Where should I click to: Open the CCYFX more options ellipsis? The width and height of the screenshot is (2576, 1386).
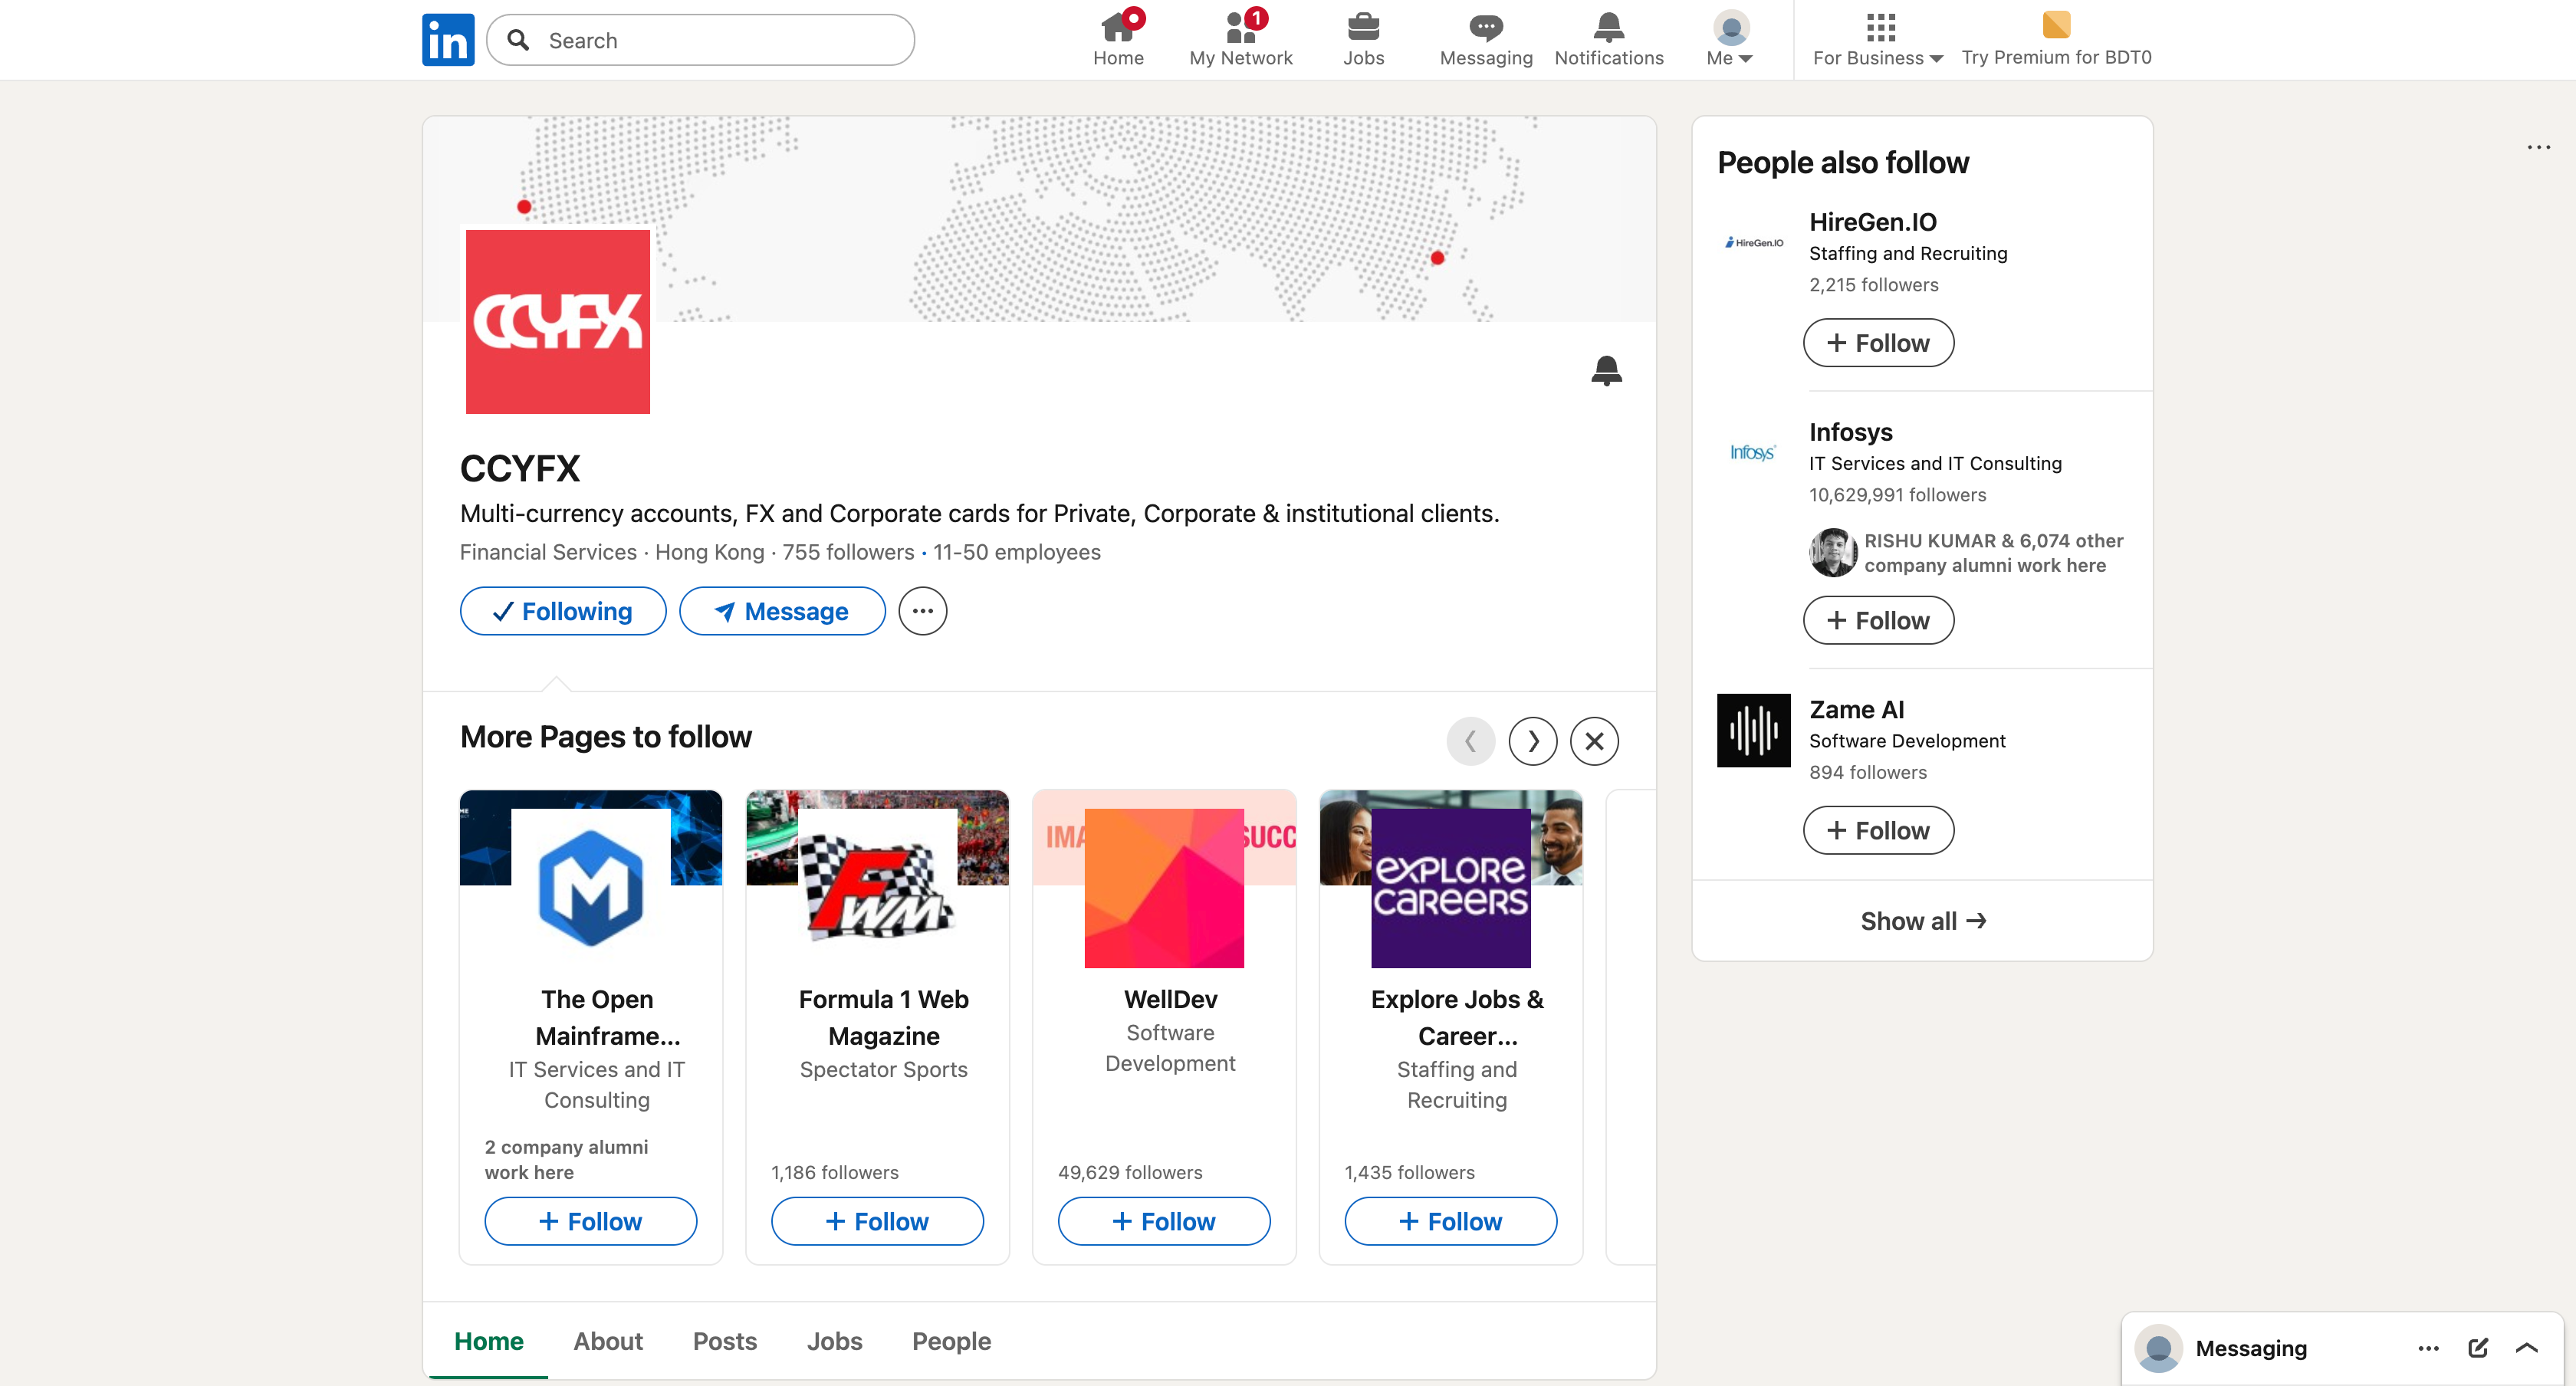point(922,611)
